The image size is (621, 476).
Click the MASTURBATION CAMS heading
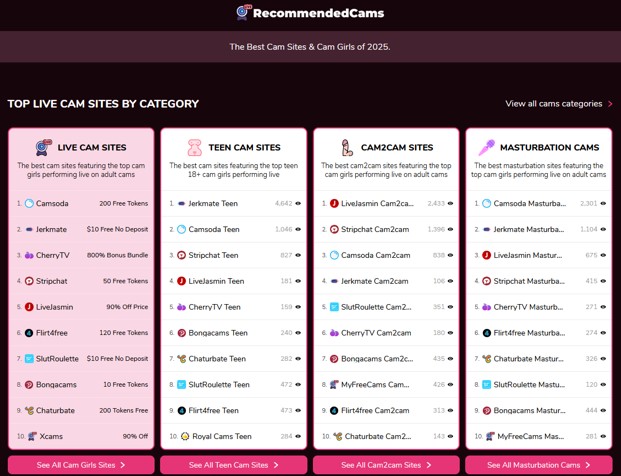pos(549,147)
